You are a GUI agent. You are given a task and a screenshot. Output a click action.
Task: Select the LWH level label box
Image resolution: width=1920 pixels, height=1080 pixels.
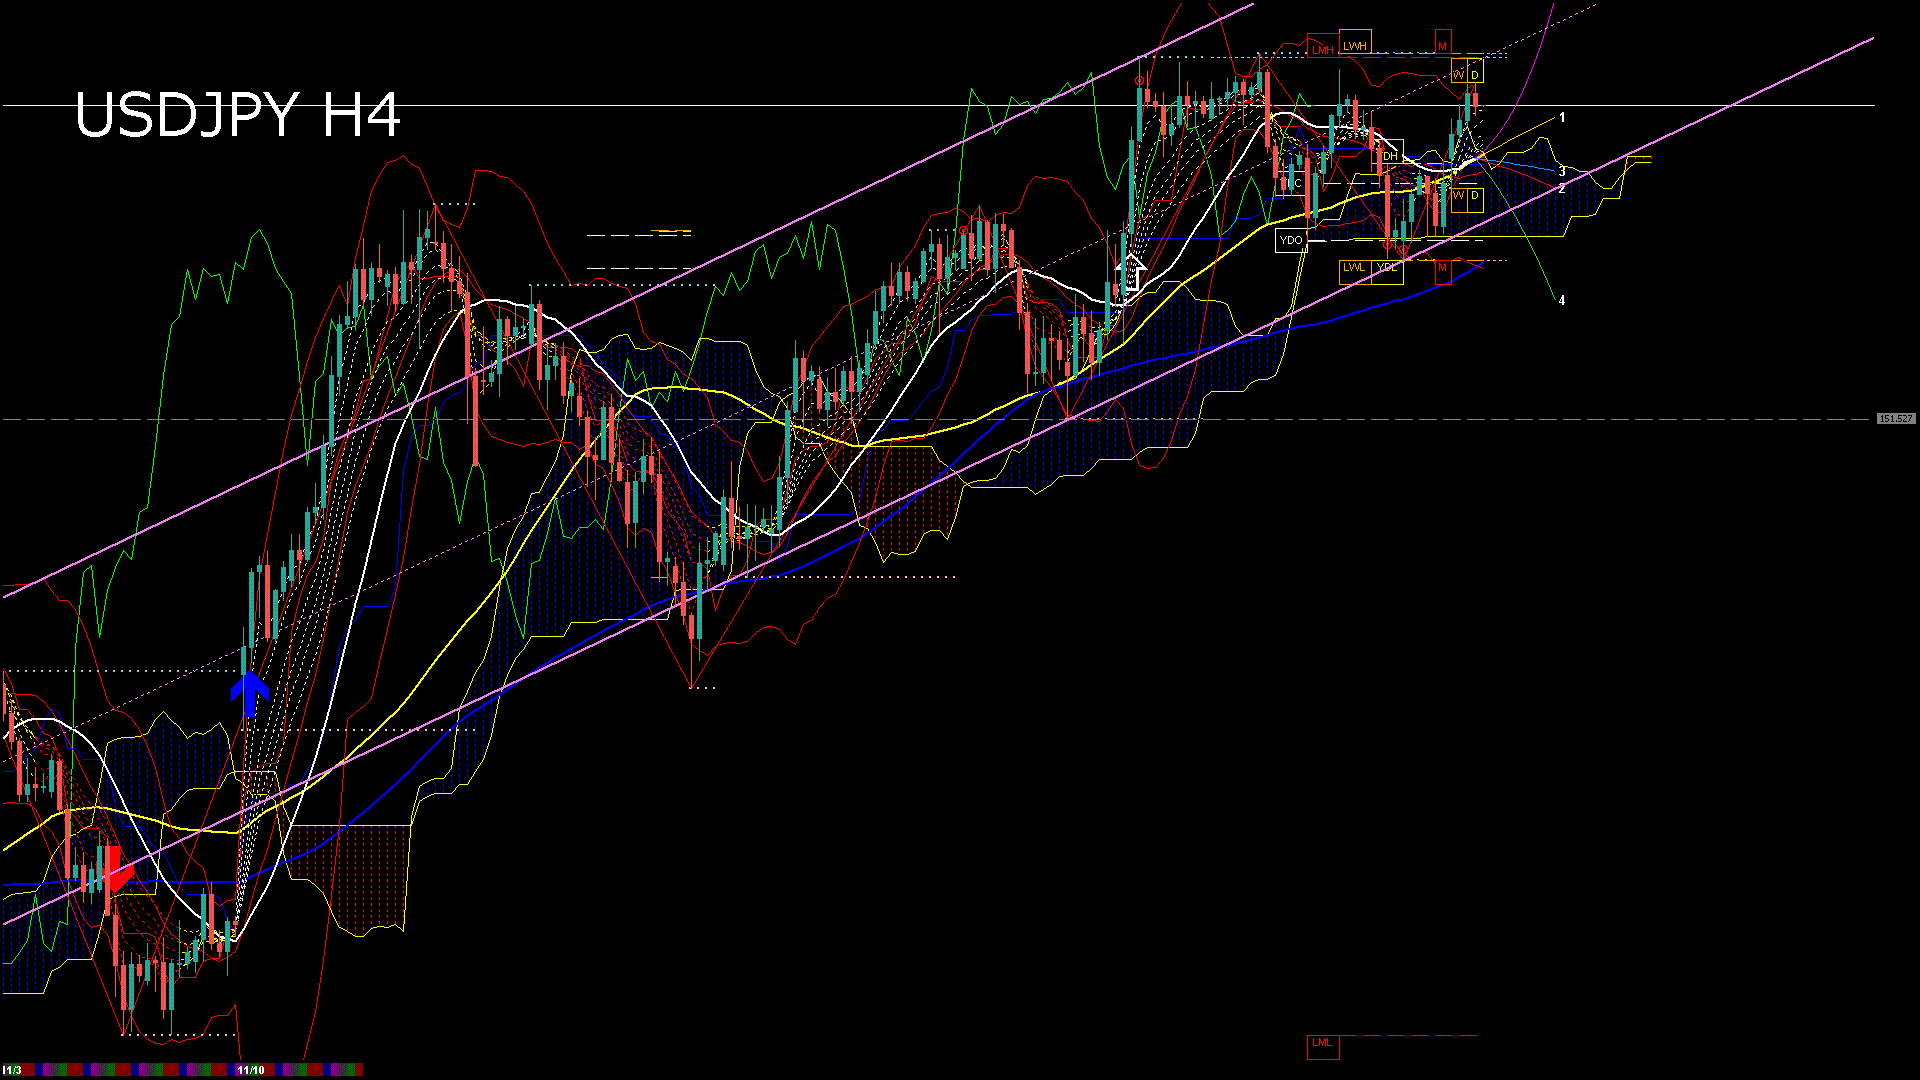pos(1354,46)
